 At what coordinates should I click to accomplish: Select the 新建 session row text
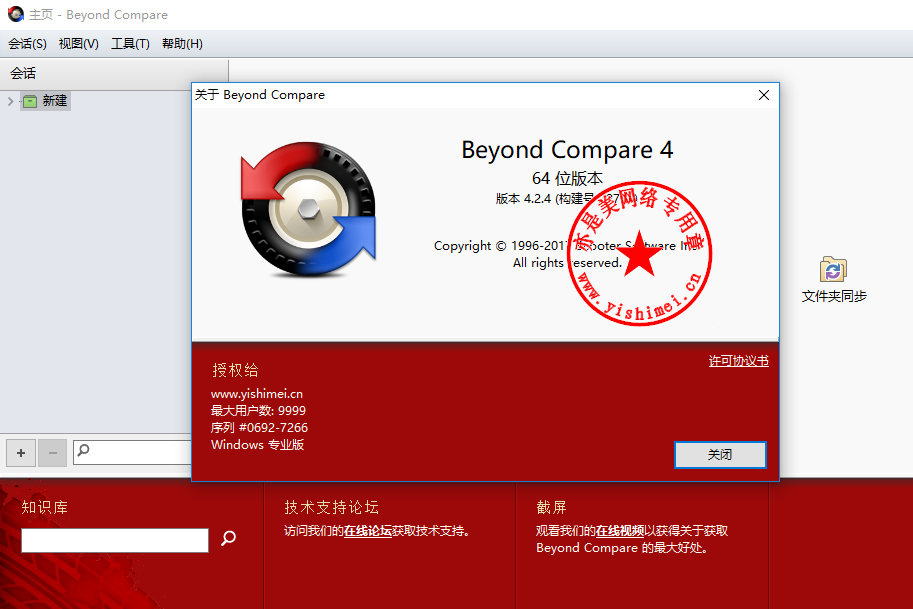(x=55, y=101)
